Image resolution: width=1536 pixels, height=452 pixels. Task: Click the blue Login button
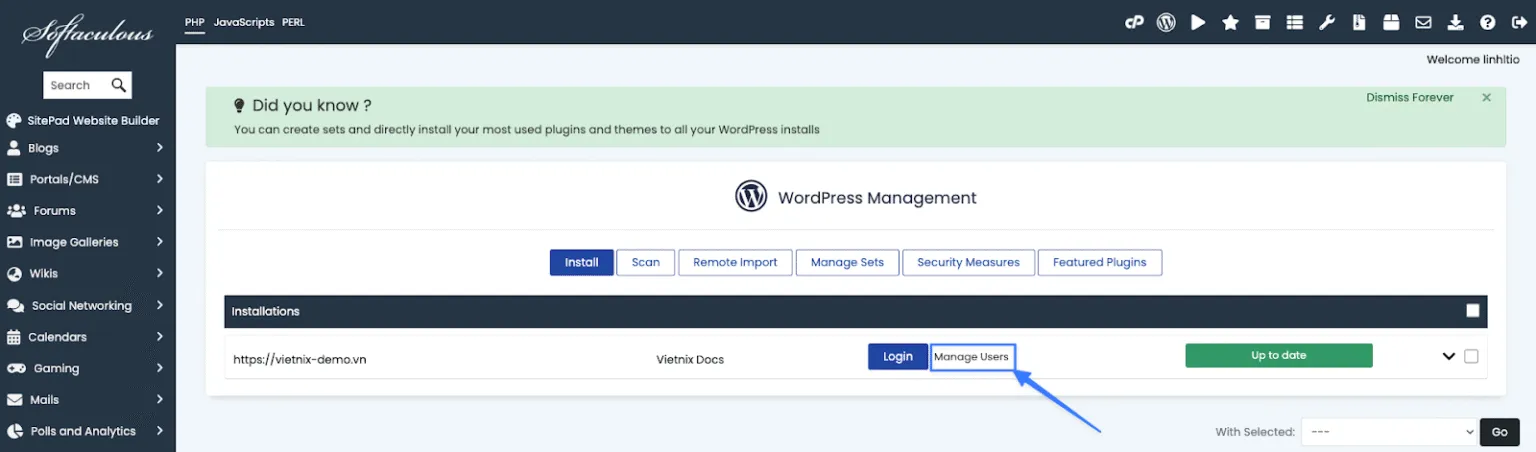tap(898, 357)
